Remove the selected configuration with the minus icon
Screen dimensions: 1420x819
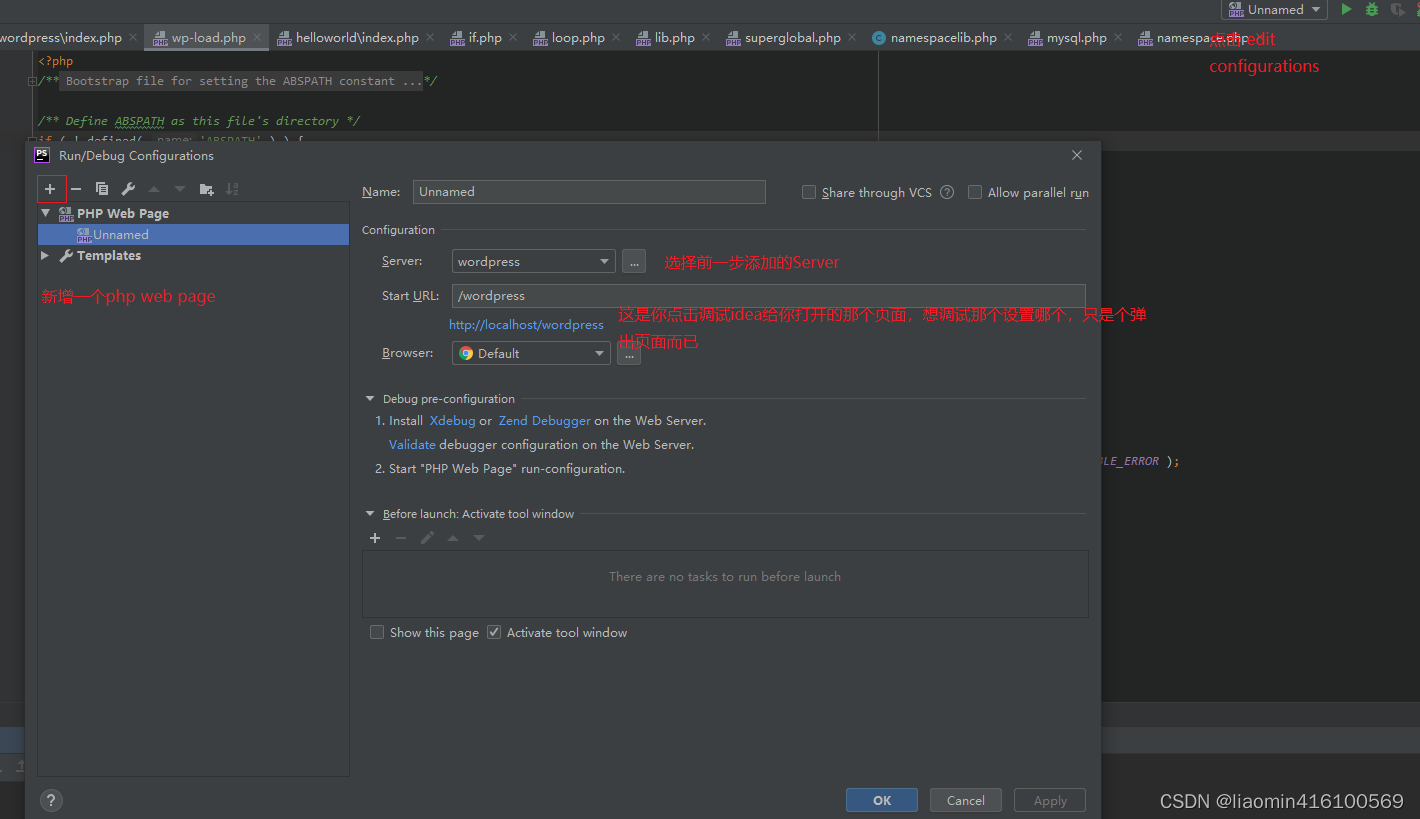pos(76,189)
